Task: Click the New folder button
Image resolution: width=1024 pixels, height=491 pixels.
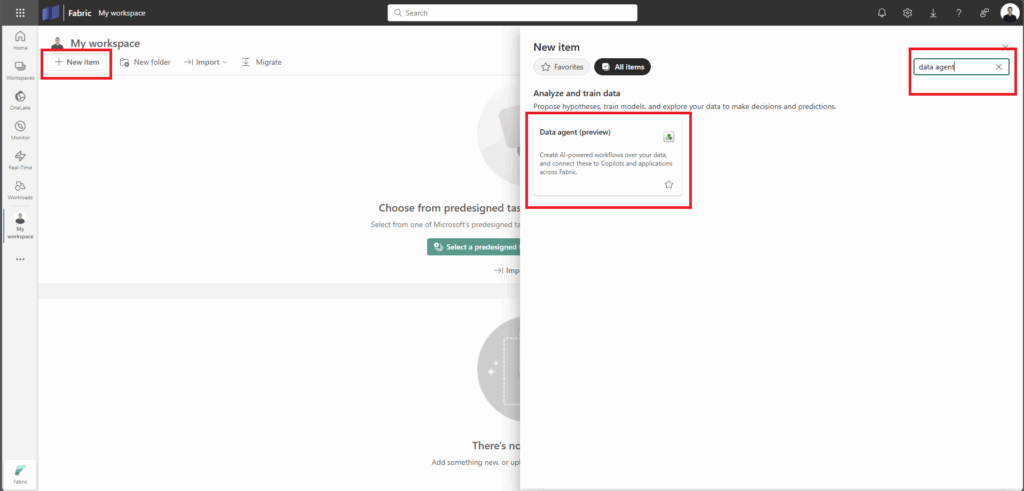Action: click(145, 62)
